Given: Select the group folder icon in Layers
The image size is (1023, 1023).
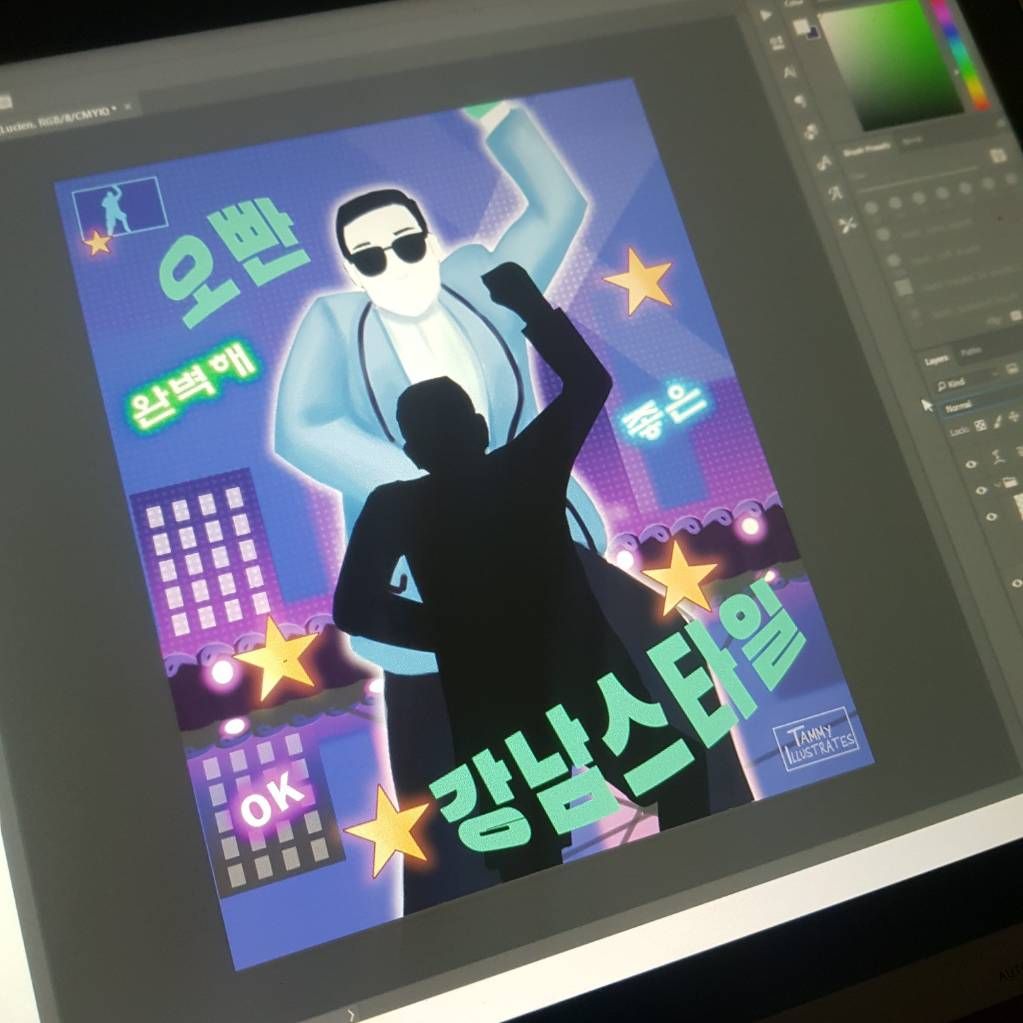Looking at the screenshot, I should (x=1009, y=483).
